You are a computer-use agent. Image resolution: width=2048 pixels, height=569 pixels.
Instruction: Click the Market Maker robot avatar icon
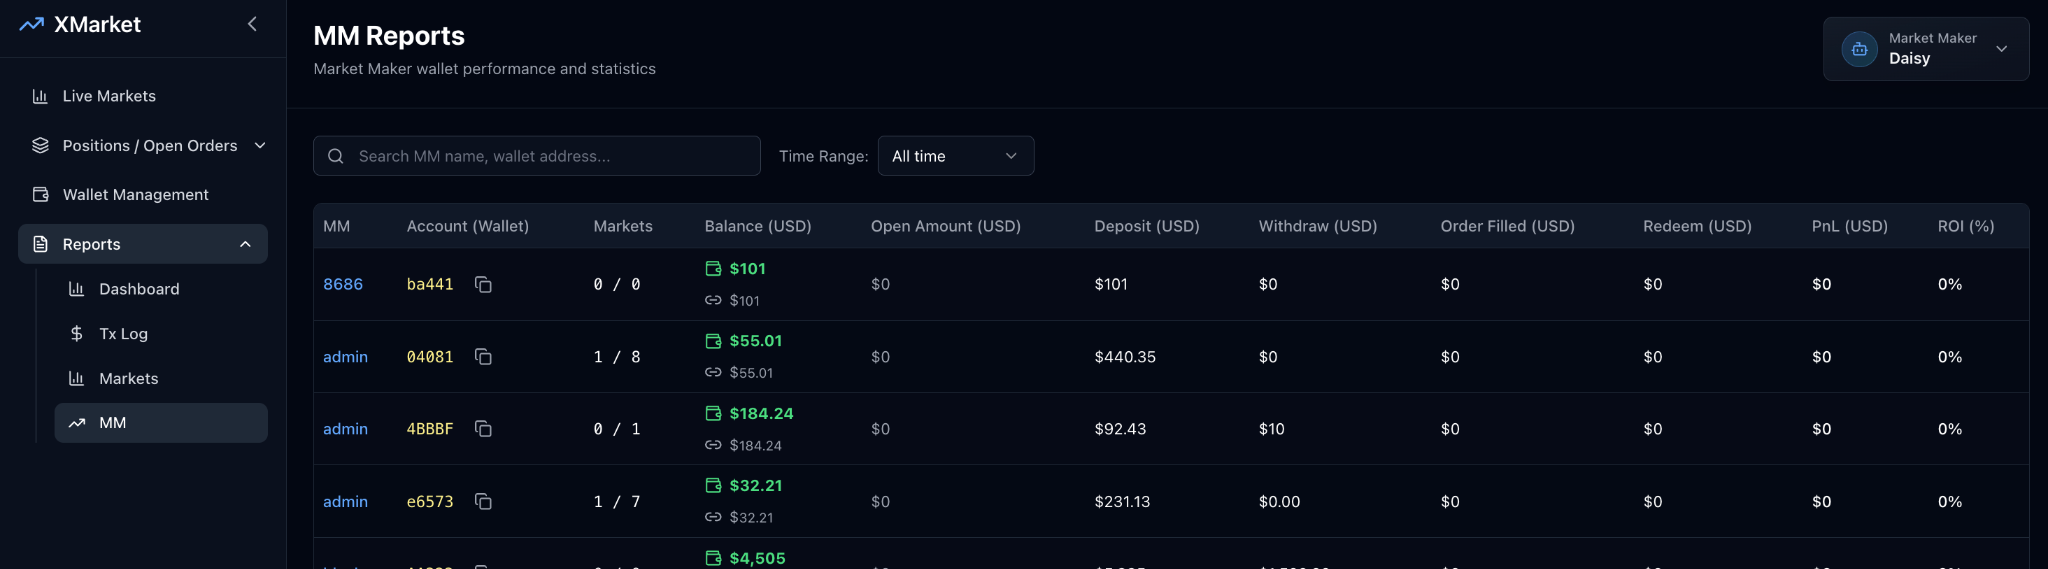coord(1859,49)
